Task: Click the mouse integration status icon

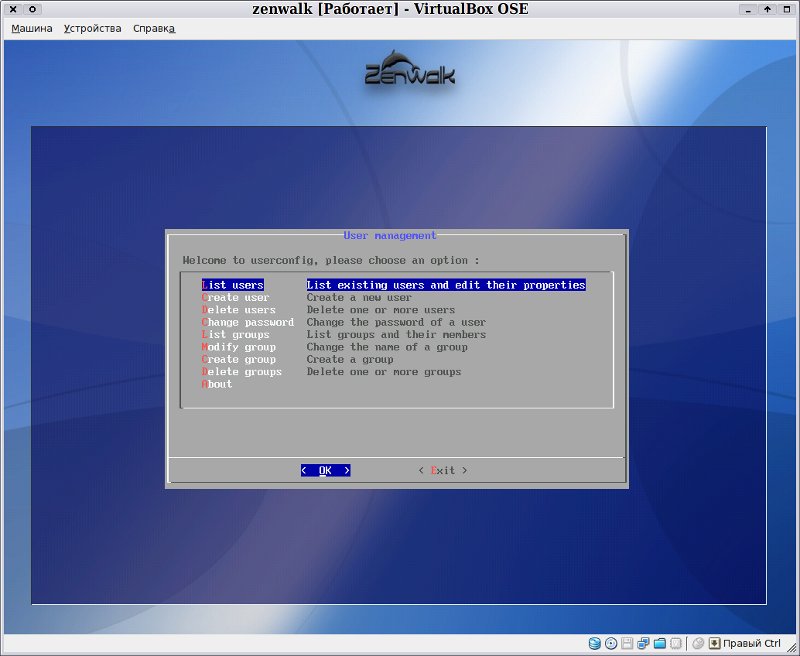Action: coord(698,643)
